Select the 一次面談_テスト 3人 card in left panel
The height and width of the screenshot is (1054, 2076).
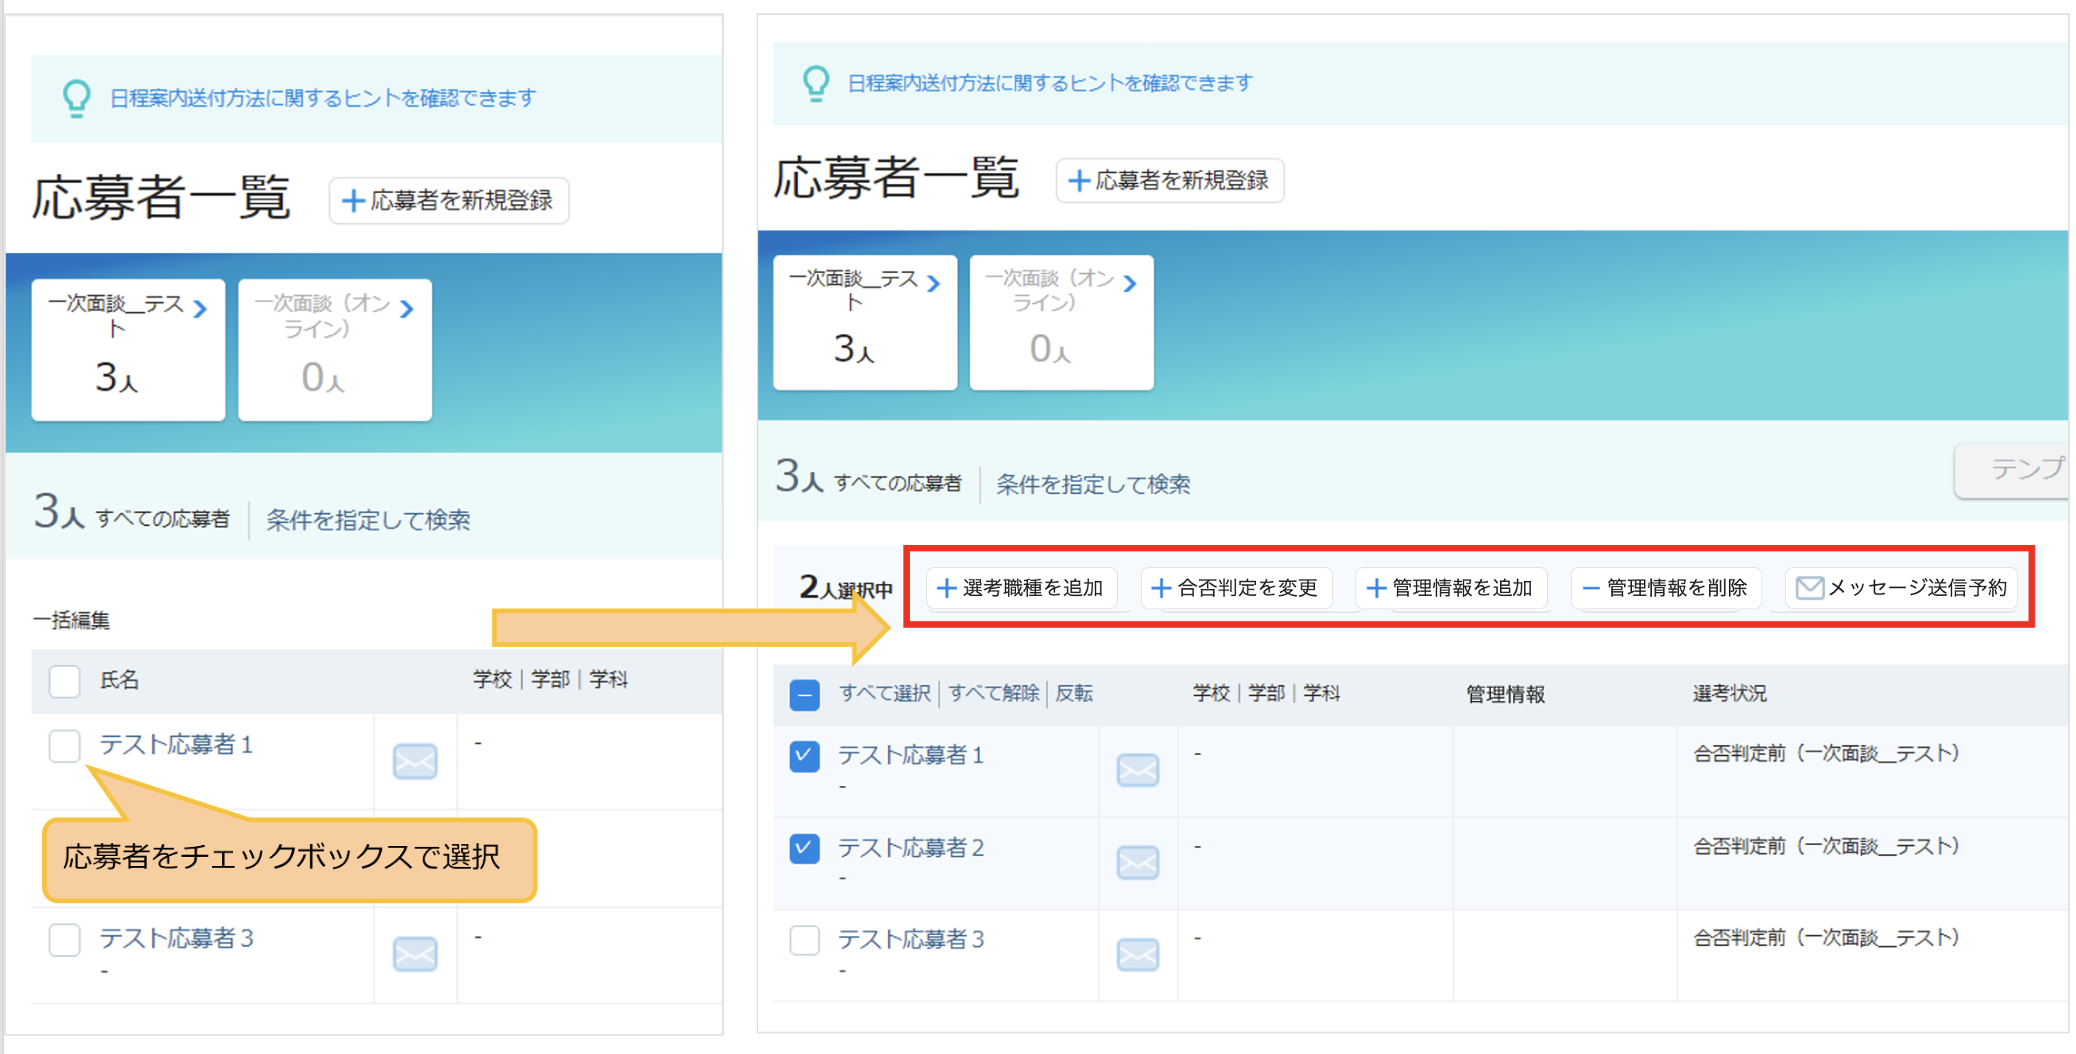(128, 350)
